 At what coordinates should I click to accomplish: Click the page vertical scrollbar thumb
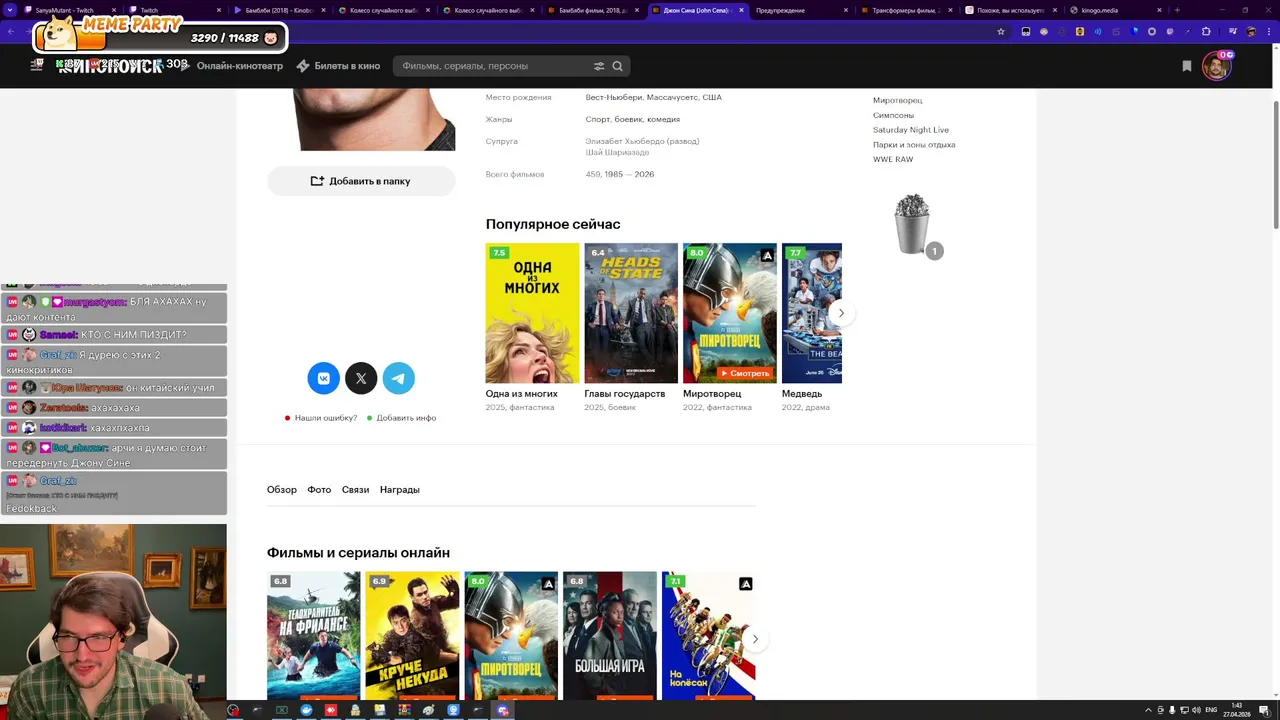tap(1275, 165)
